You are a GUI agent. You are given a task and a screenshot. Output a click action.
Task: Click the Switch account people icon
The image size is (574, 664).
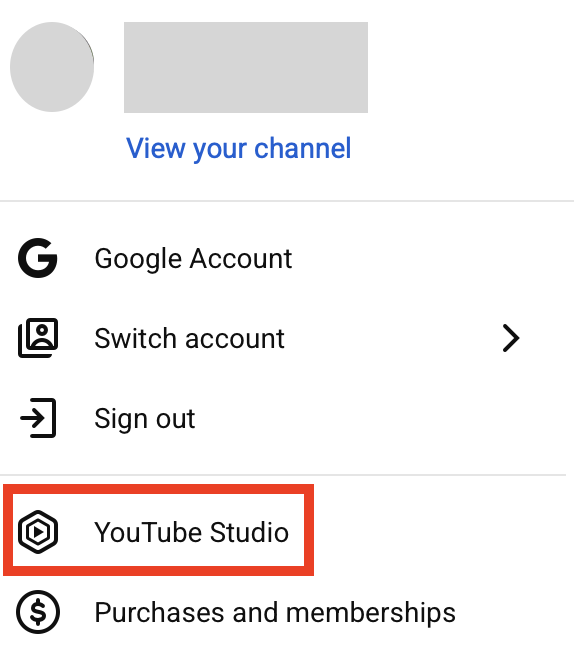38,338
